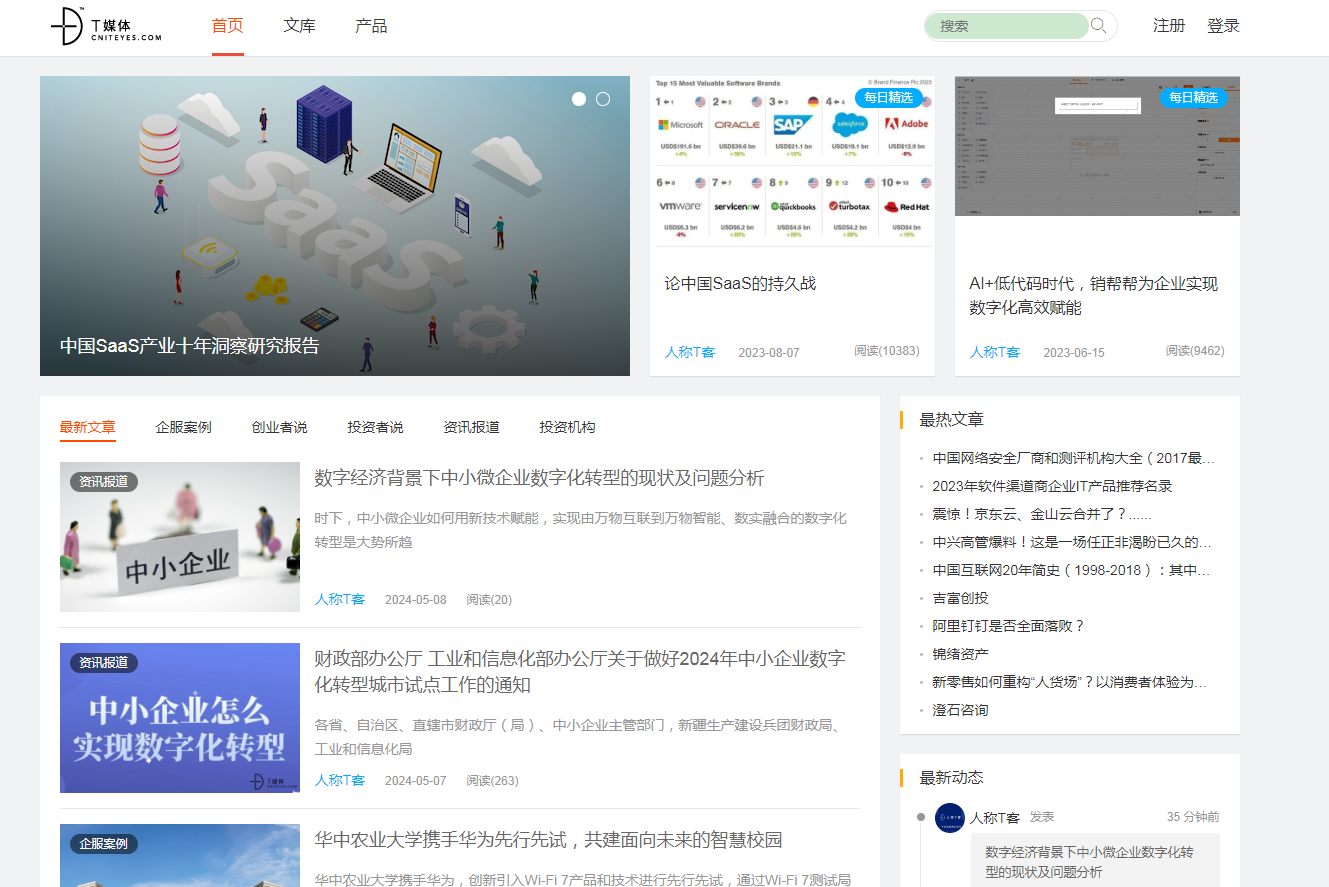This screenshot has height=887, width=1329.
Task: Open article 论中国SaaS的持久战
Action: click(740, 283)
